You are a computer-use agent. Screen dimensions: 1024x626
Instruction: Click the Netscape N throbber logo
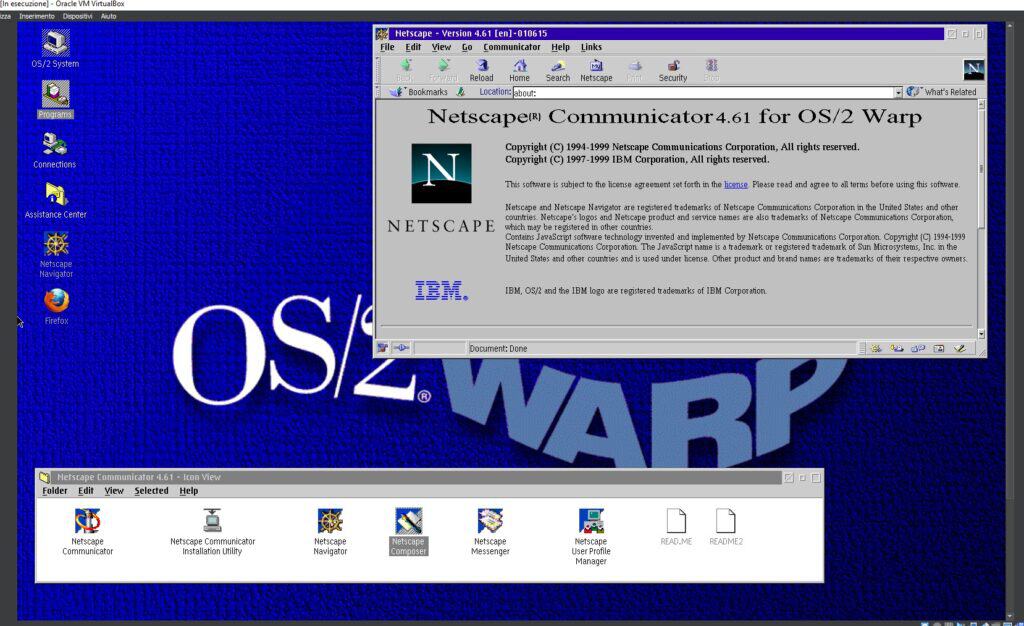click(973, 69)
